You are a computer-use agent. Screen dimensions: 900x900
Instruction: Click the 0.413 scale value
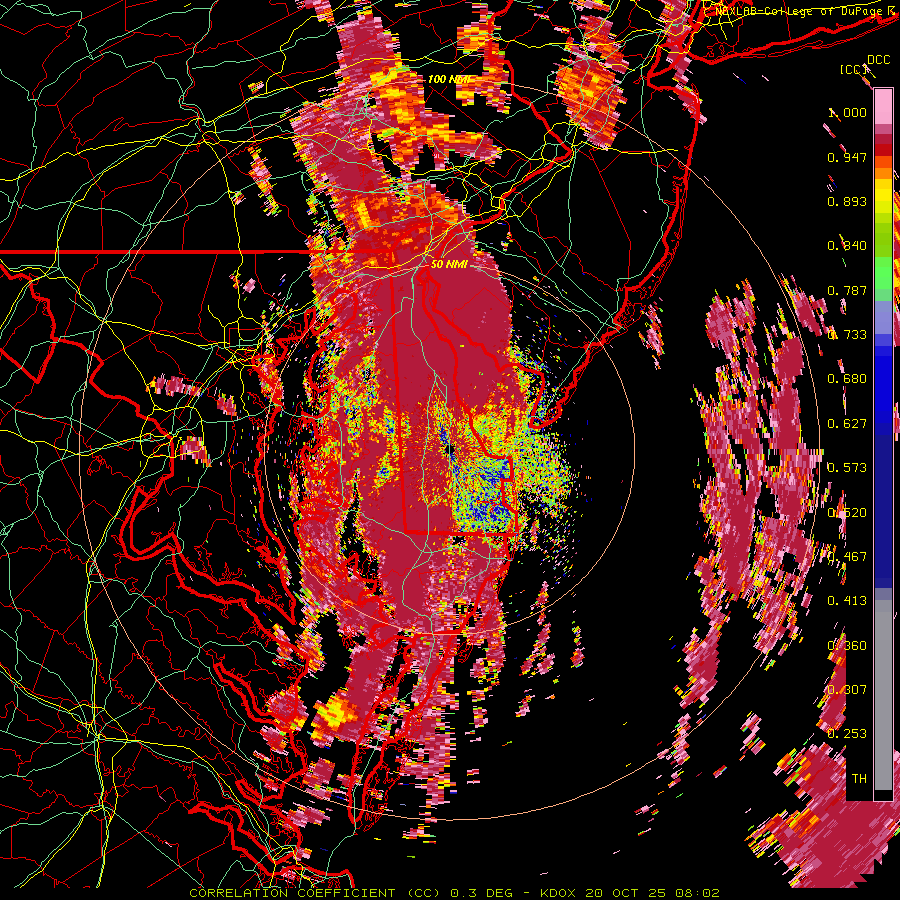point(847,601)
